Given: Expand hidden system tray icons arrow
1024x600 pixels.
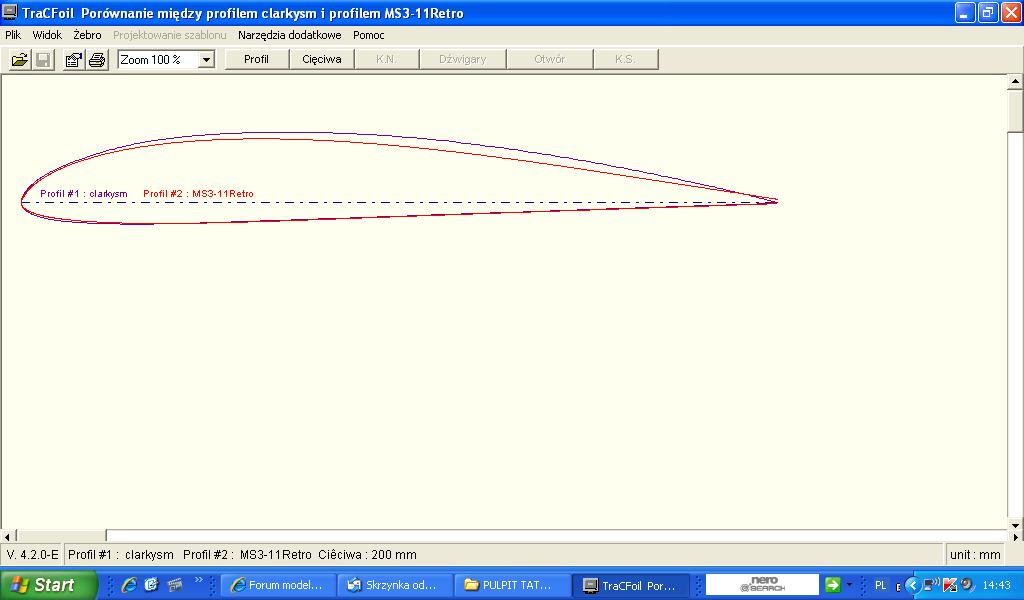Looking at the screenshot, I should 912,585.
